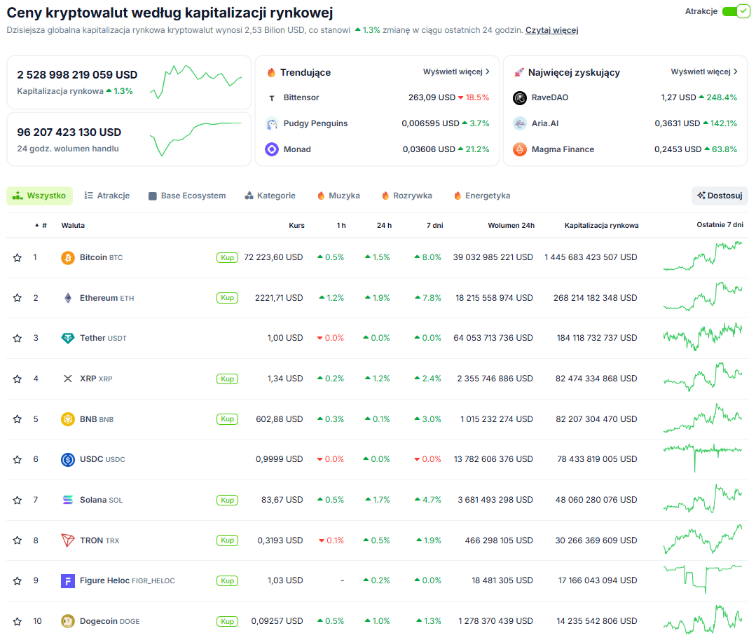This screenshot has width=756, height=644.
Task: Click the Bitcoin coin icon
Action: tap(68, 257)
